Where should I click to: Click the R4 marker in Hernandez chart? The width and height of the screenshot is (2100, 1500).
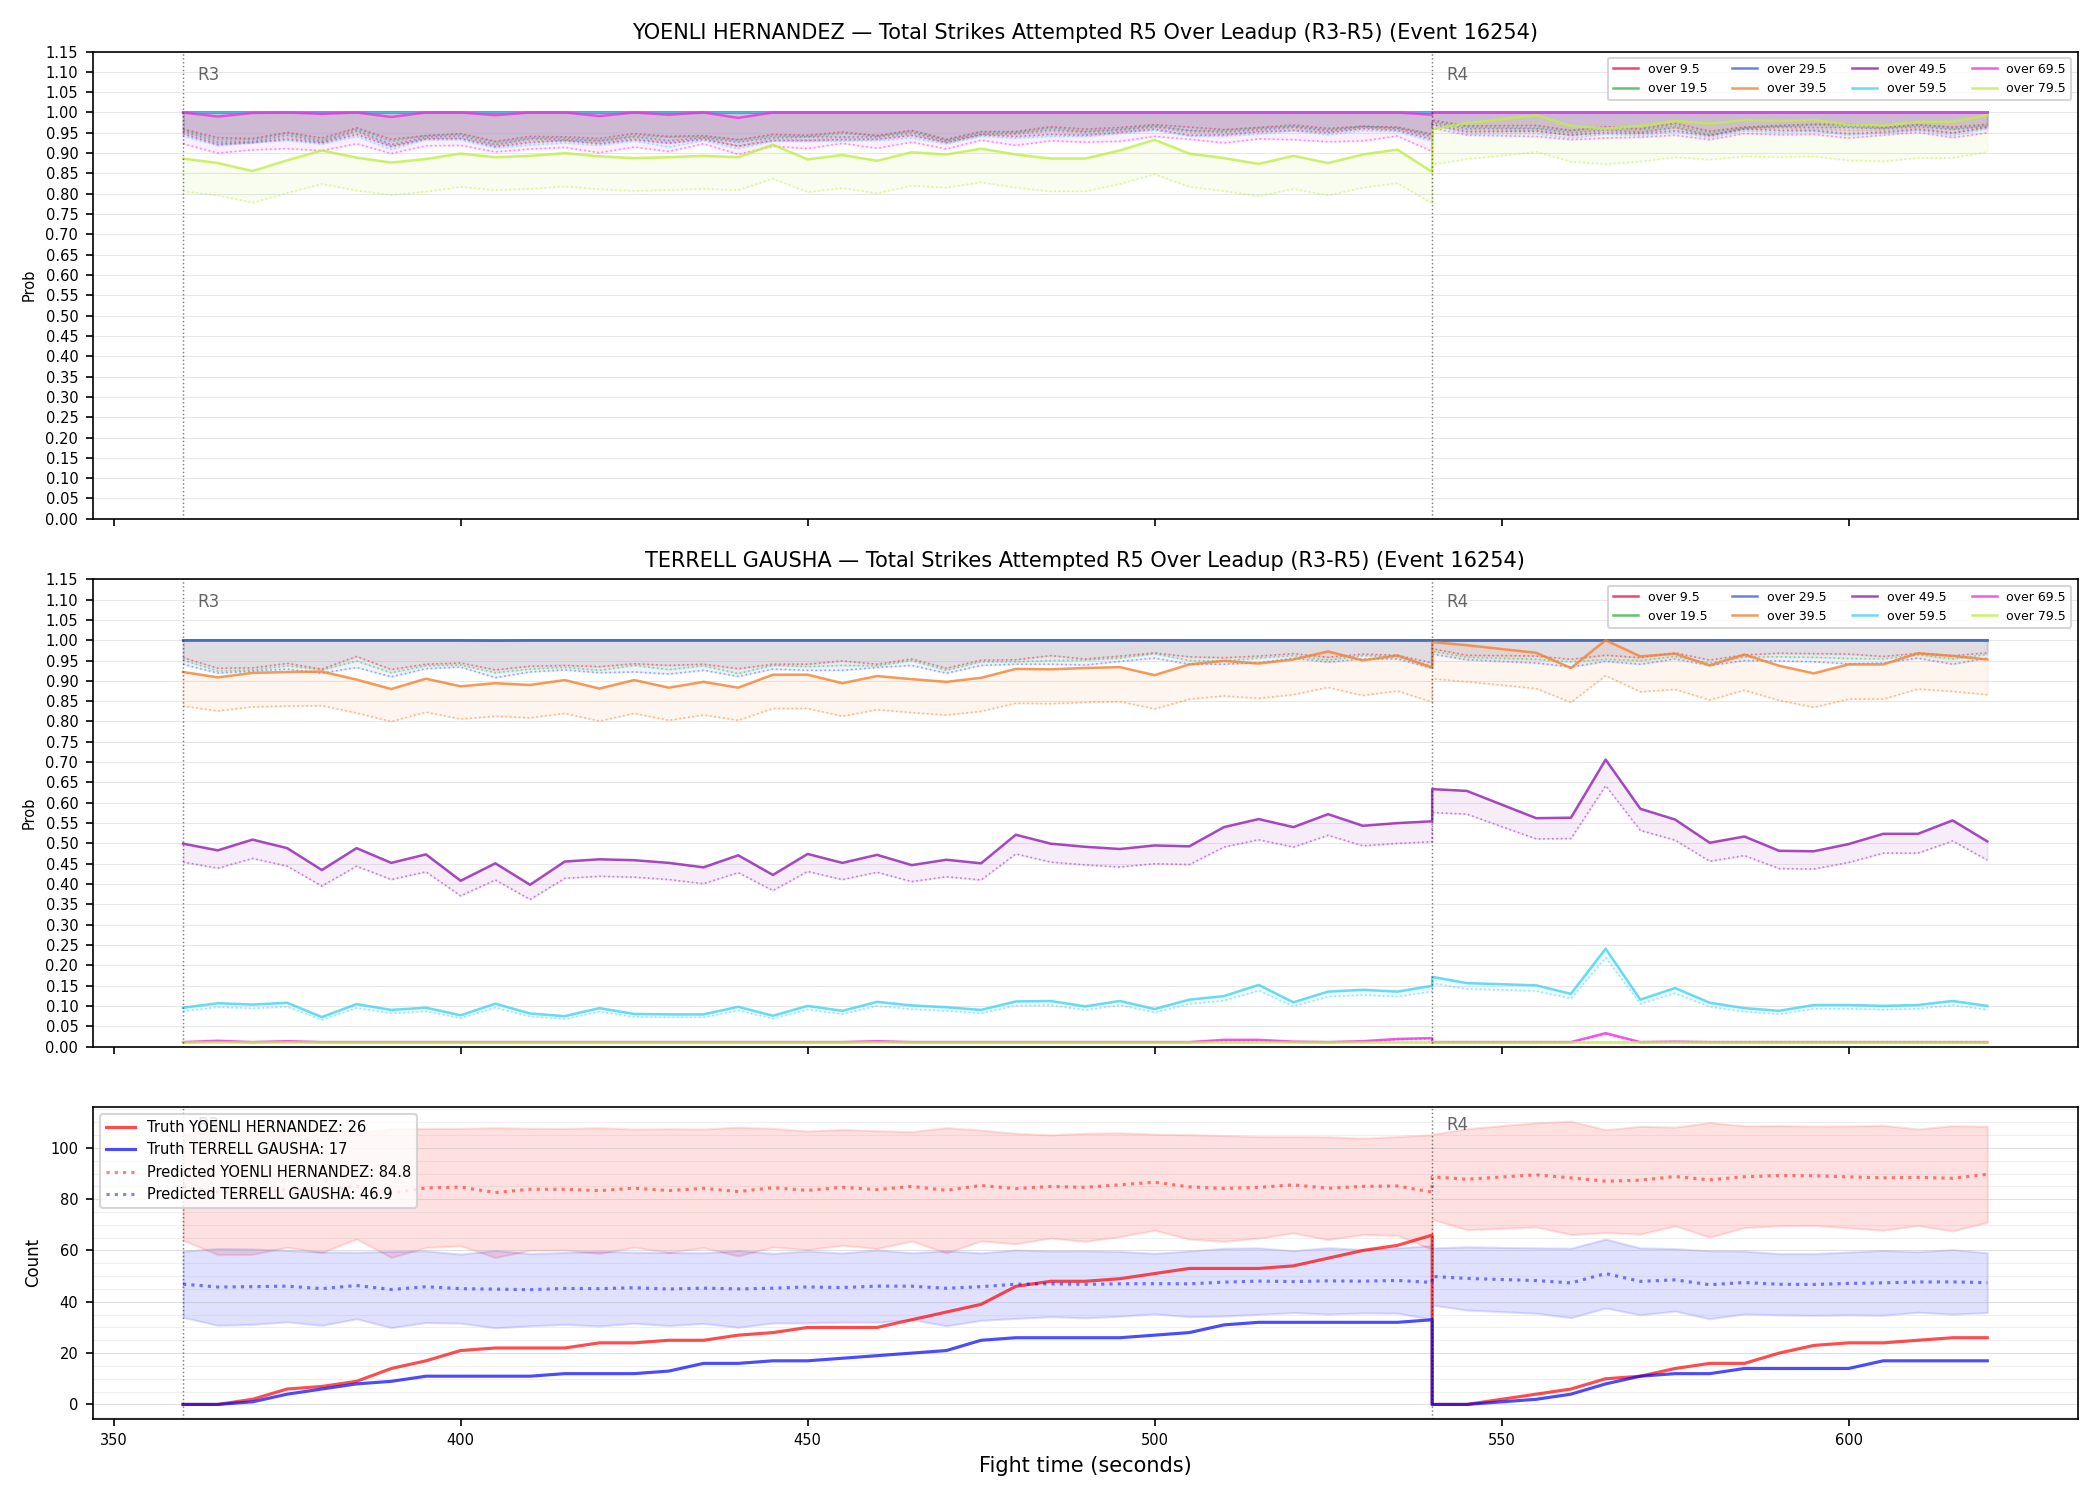tap(1457, 74)
